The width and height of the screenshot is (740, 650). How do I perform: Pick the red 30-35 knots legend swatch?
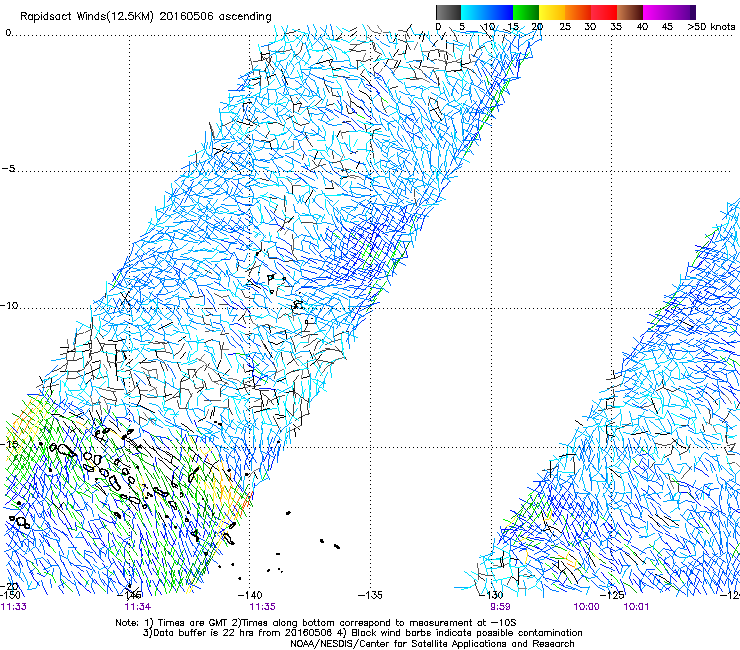coord(604,12)
